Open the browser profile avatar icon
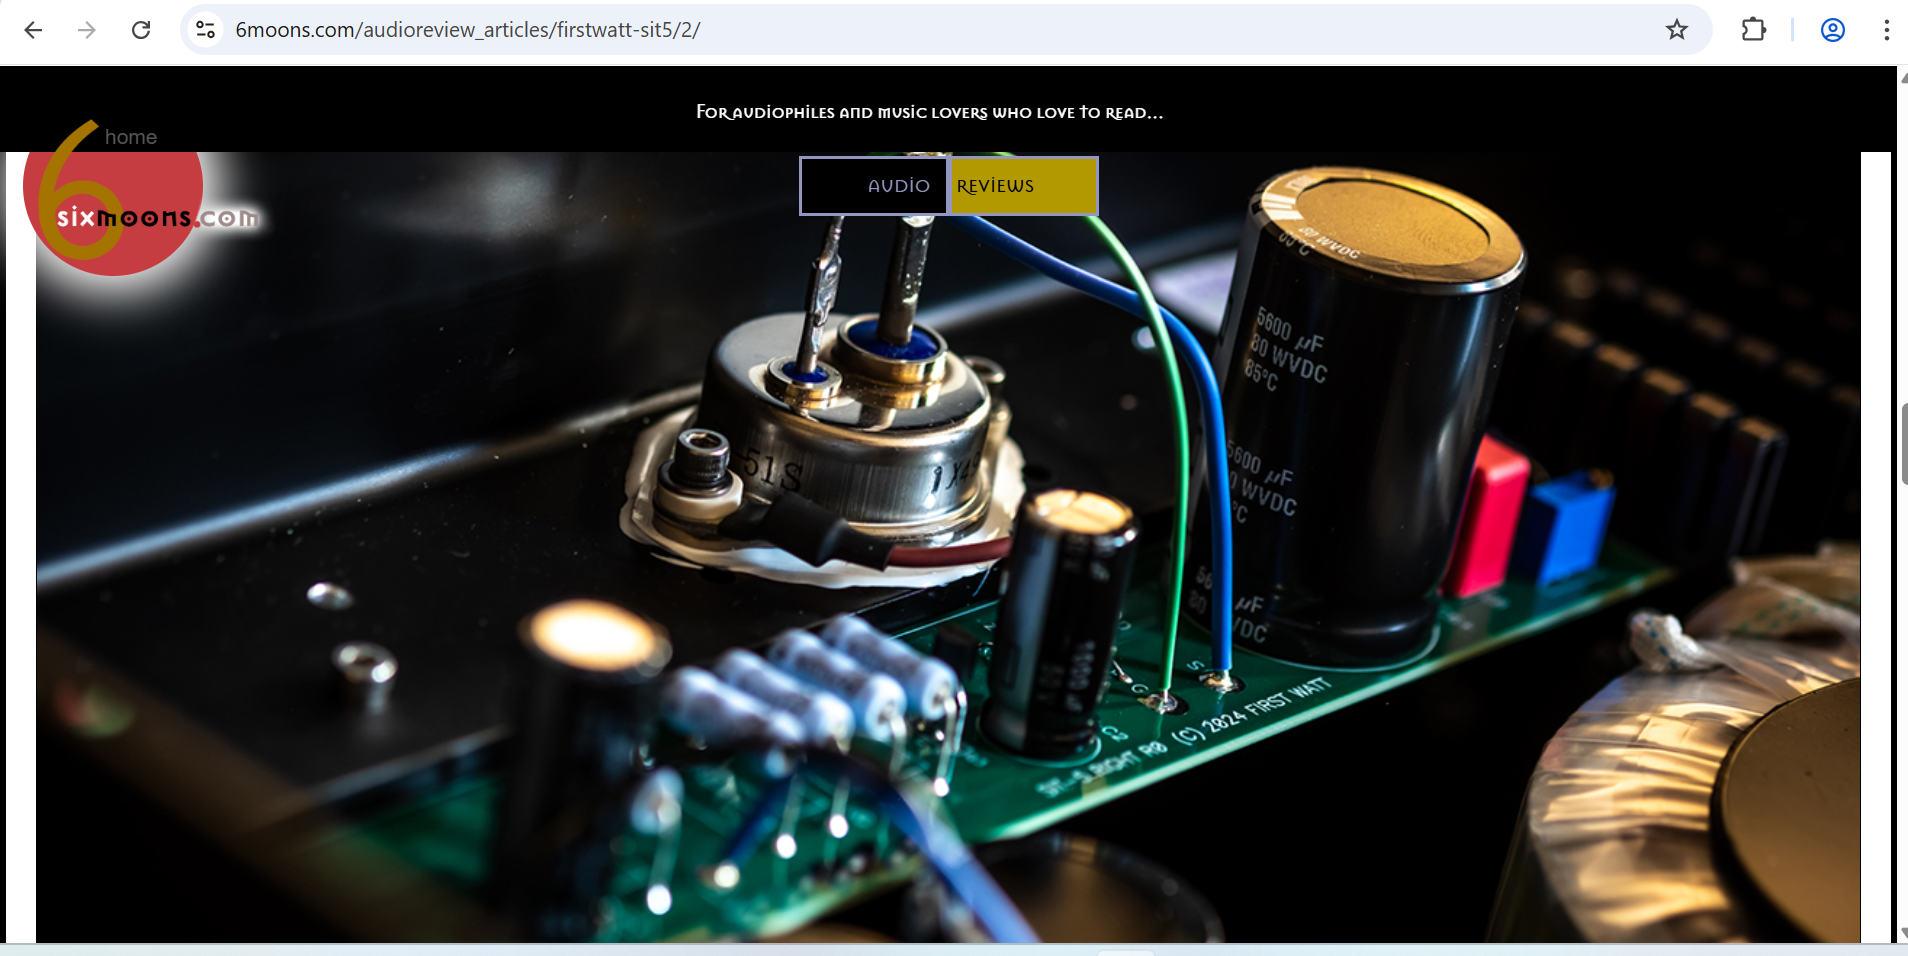Viewport: 1908px width, 956px height. tap(1833, 30)
